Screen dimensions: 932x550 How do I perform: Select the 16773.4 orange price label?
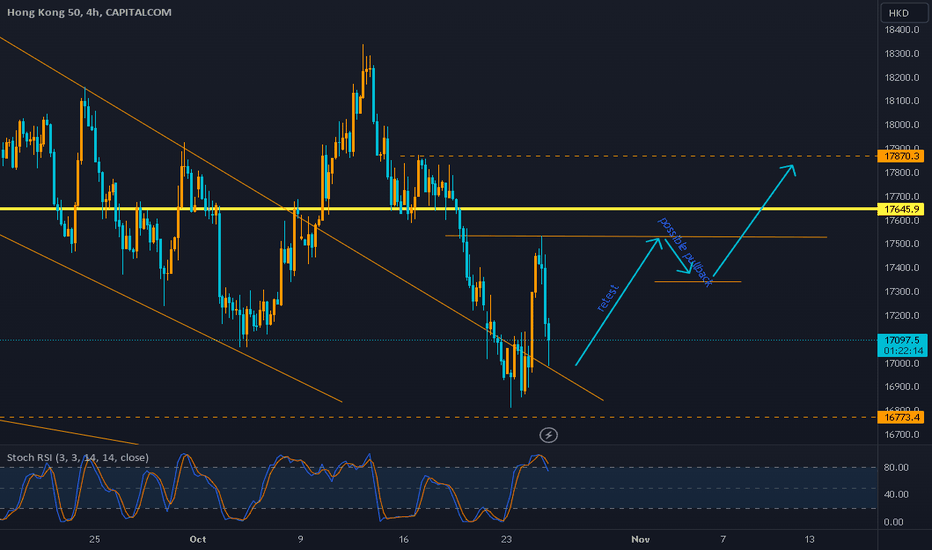(901, 417)
